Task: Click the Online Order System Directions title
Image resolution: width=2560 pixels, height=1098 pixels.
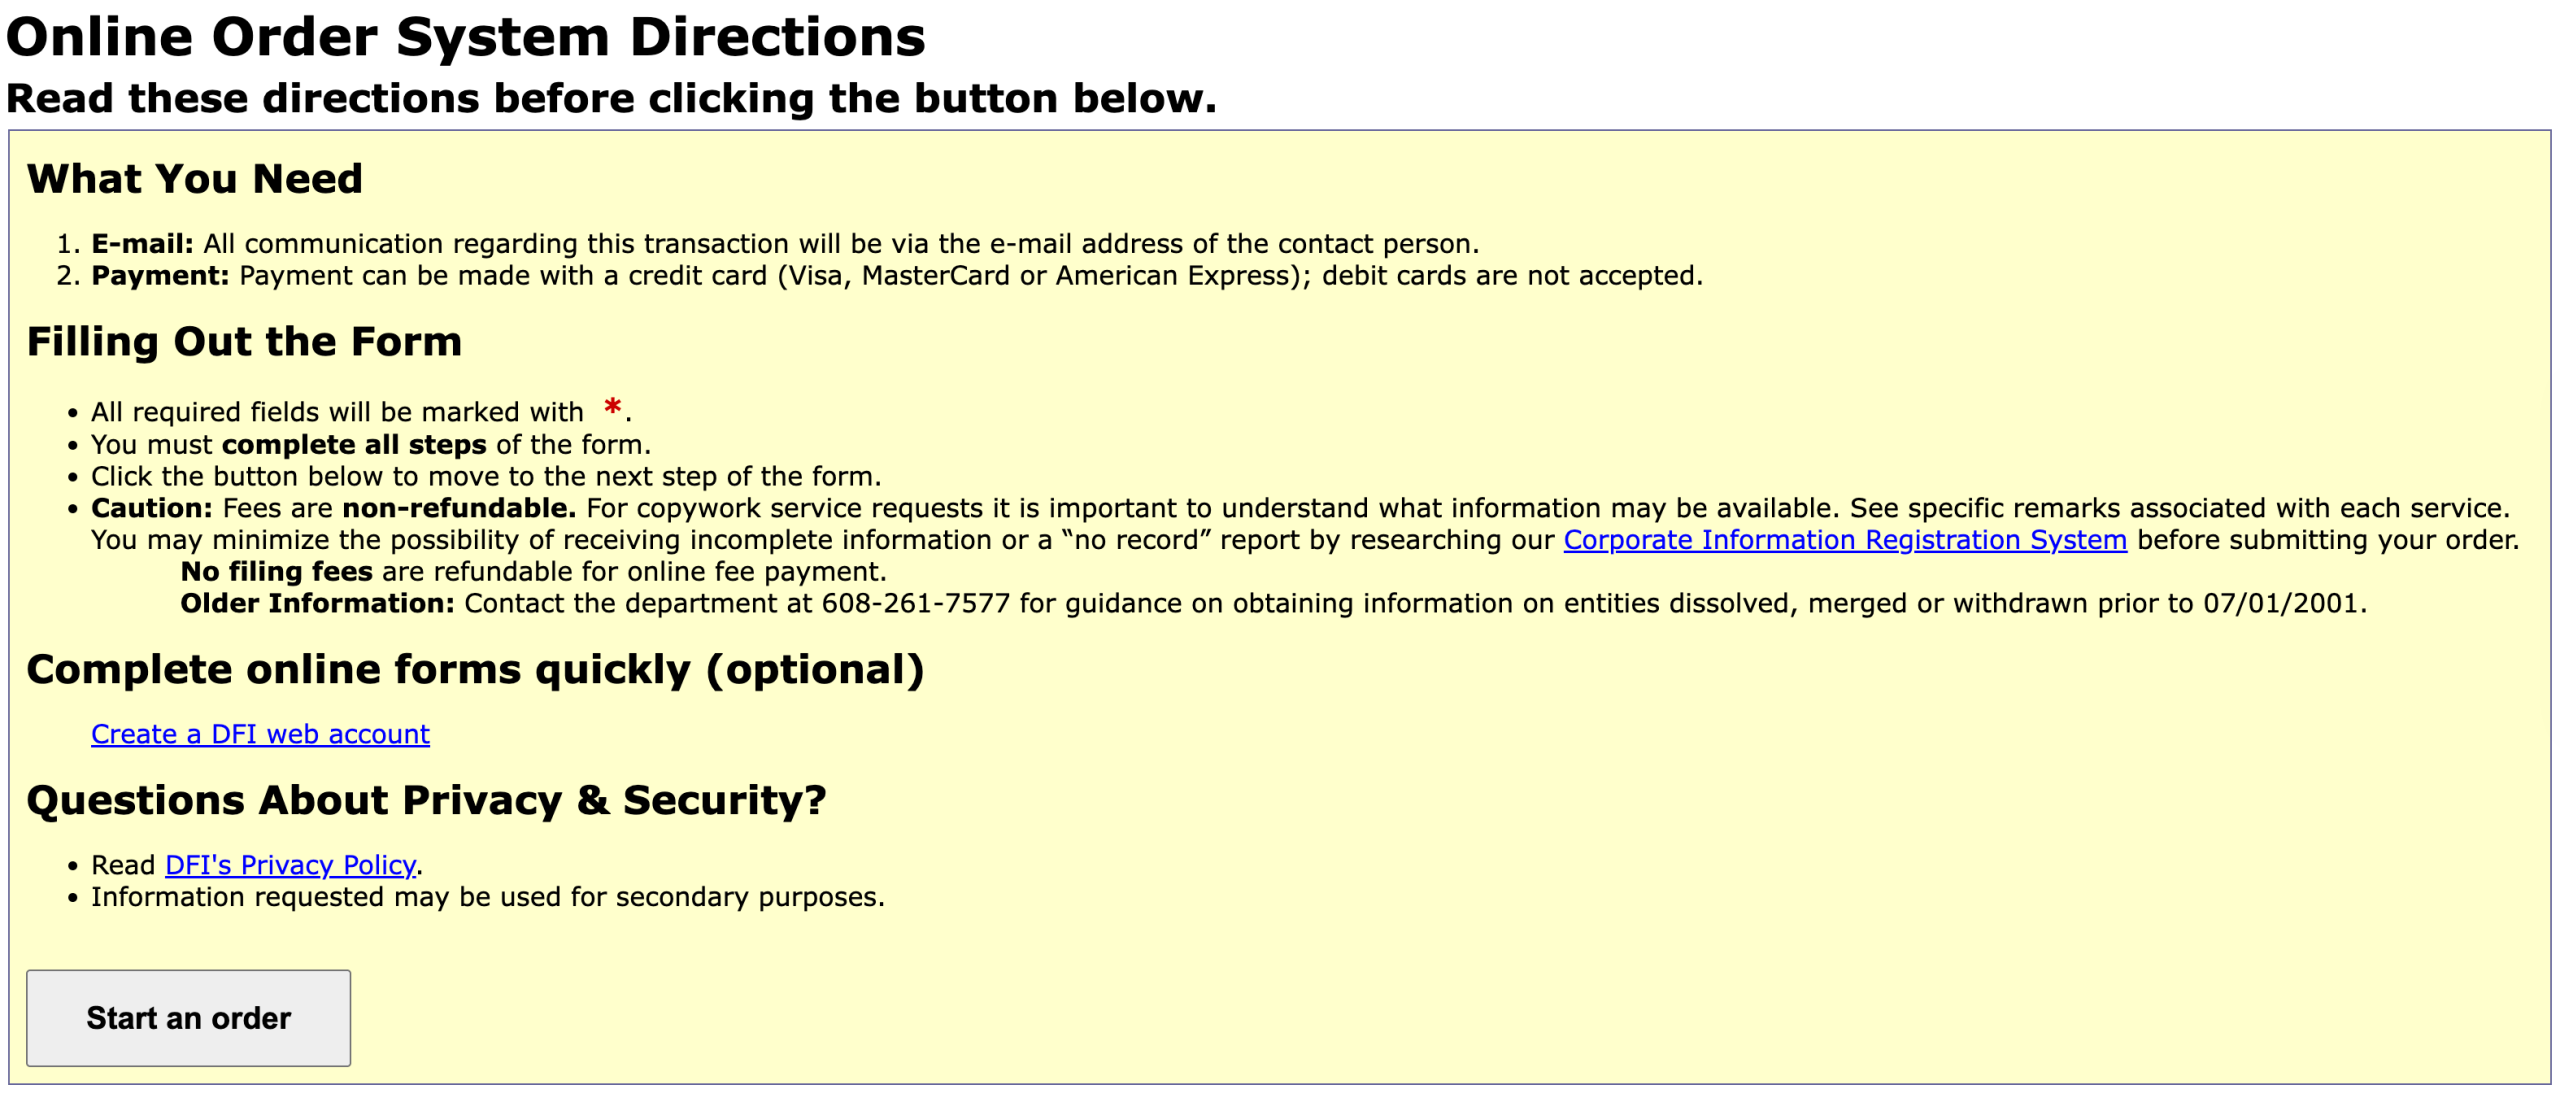Action: [465, 38]
